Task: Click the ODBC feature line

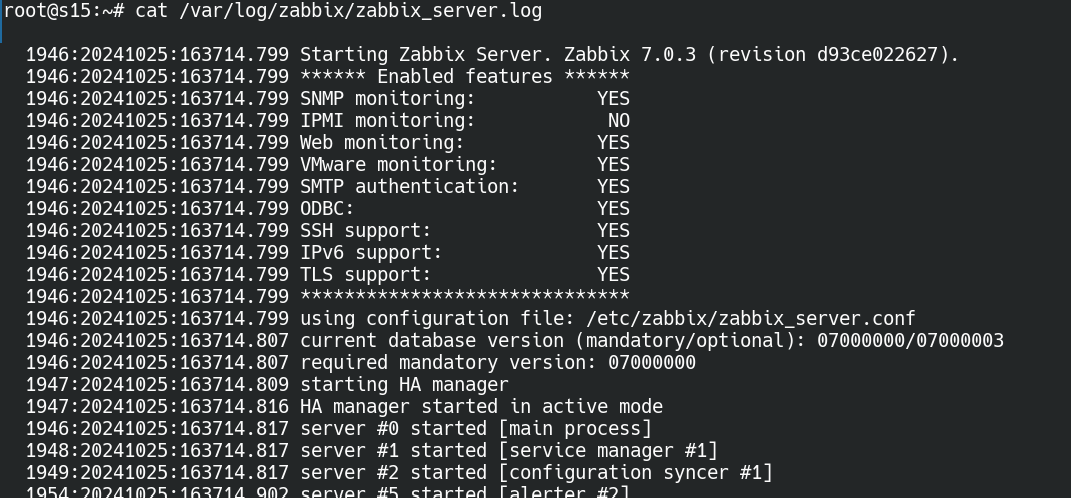Action: 327,209
